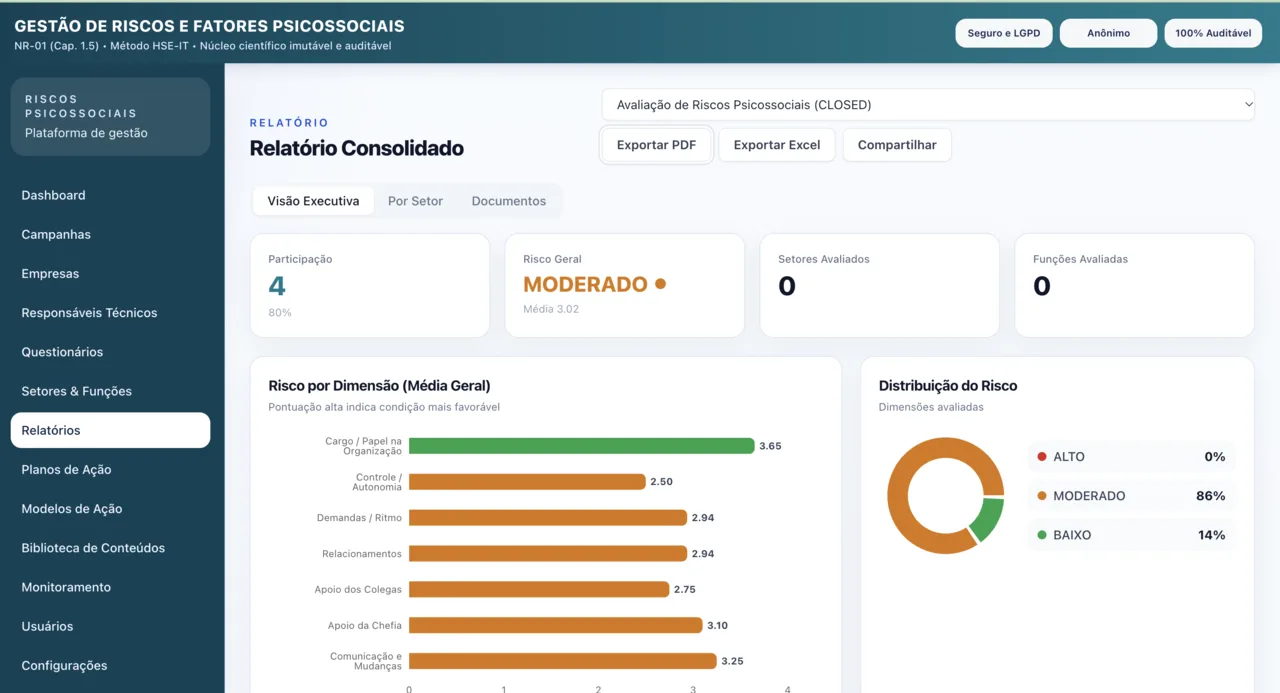Viewport: 1280px width, 693px height.
Task: Click 'Risco por Dimensão (Média Geral)' title
Action: 379,386
